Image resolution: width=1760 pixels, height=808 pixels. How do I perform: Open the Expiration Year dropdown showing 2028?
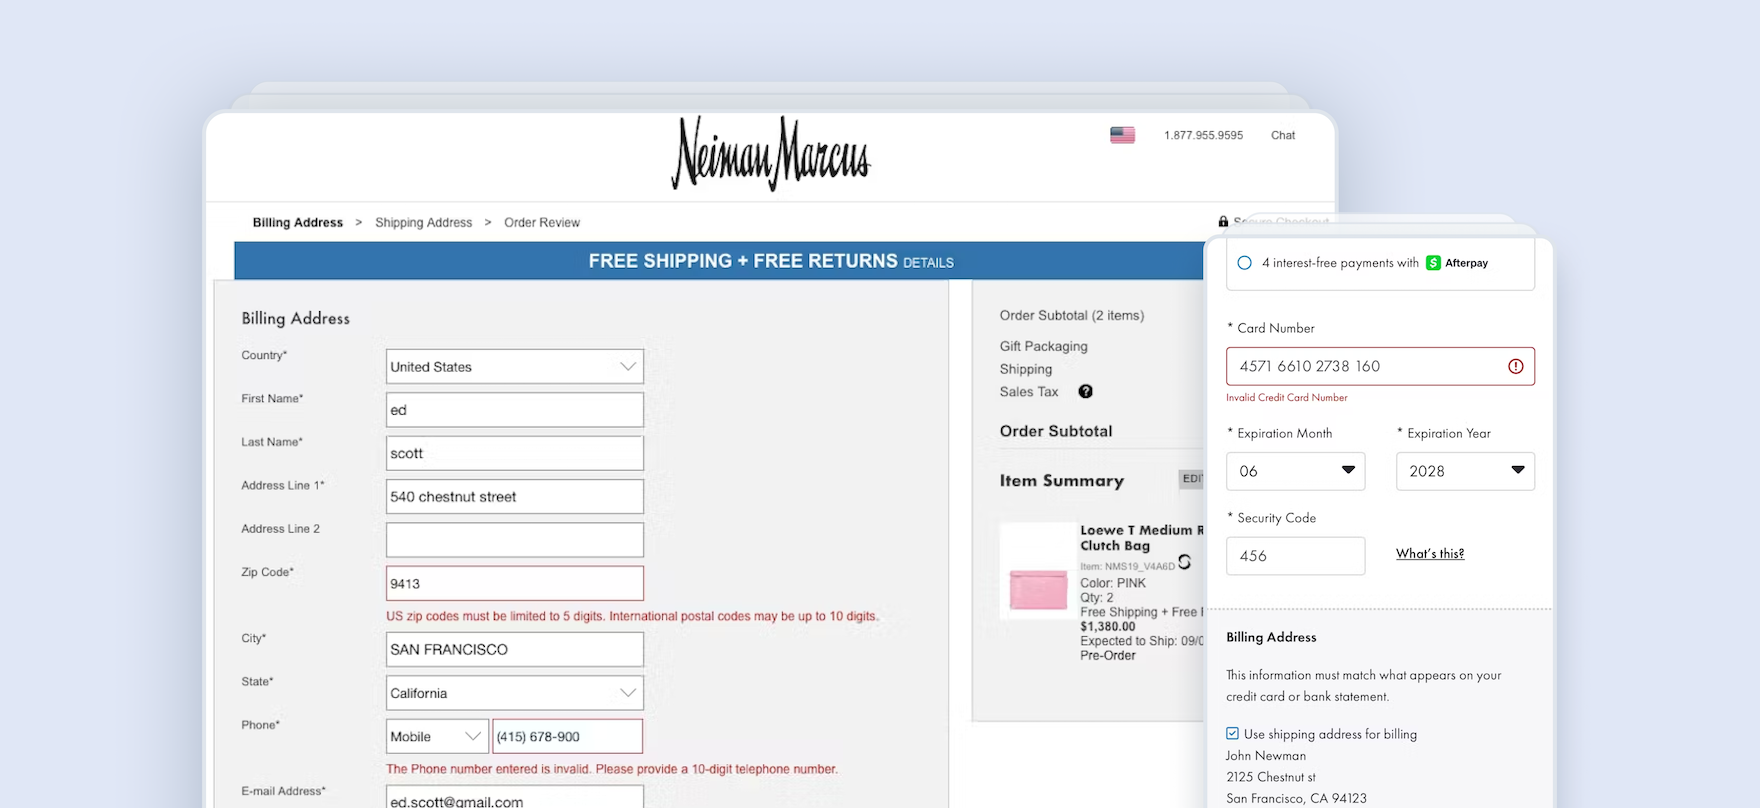[1464, 471]
